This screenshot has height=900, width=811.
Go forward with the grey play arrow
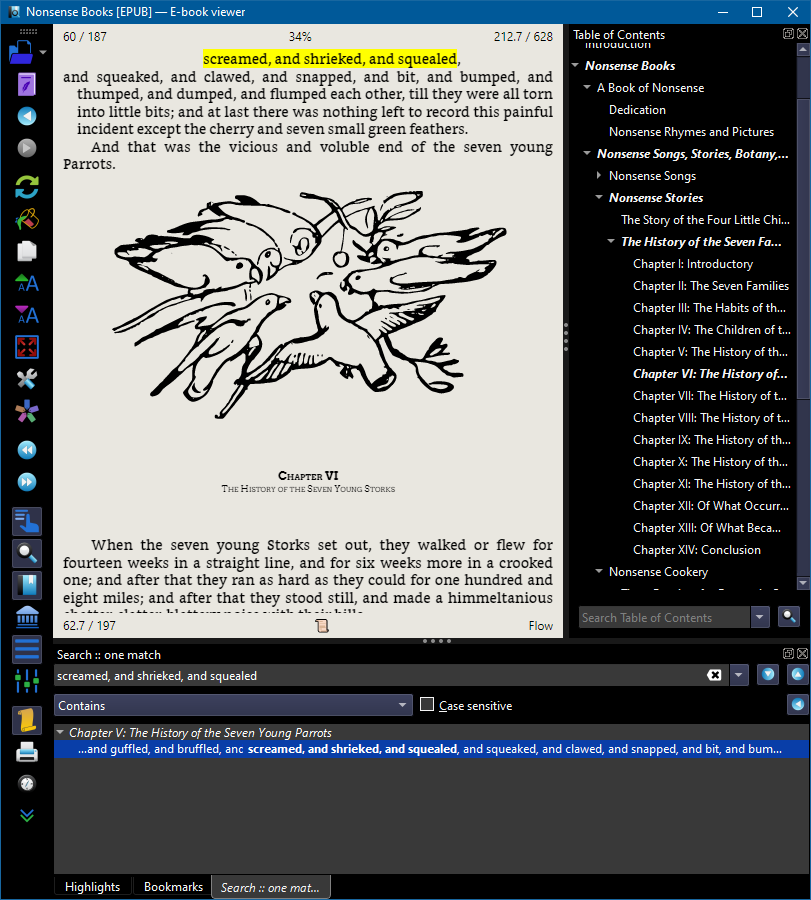tap(26, 148)
